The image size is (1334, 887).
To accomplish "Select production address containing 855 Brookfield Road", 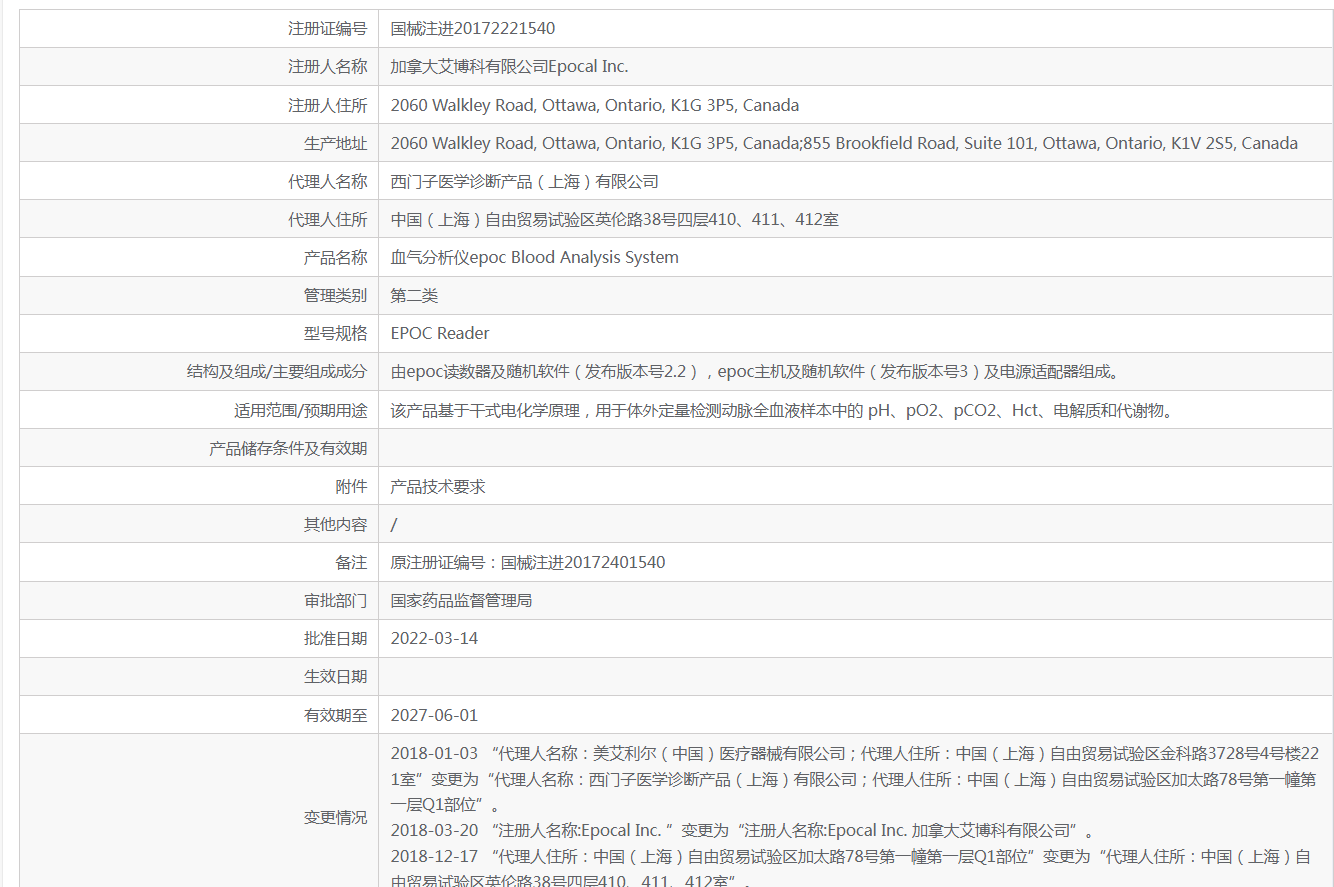I will coord(844,143).
